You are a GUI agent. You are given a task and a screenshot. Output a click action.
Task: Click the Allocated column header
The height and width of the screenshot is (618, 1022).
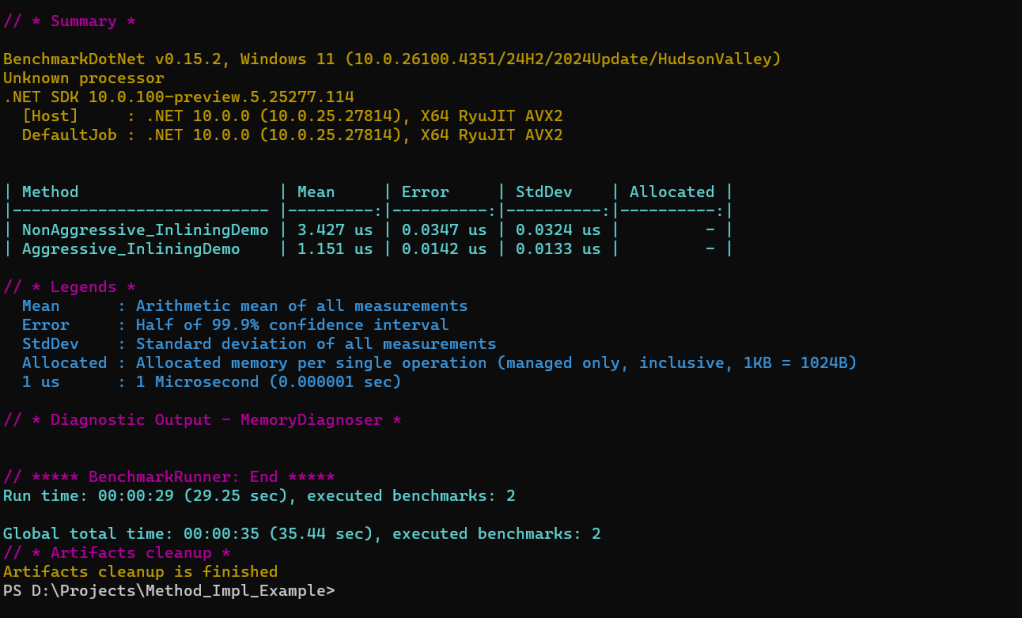click(x=671, y=192)
